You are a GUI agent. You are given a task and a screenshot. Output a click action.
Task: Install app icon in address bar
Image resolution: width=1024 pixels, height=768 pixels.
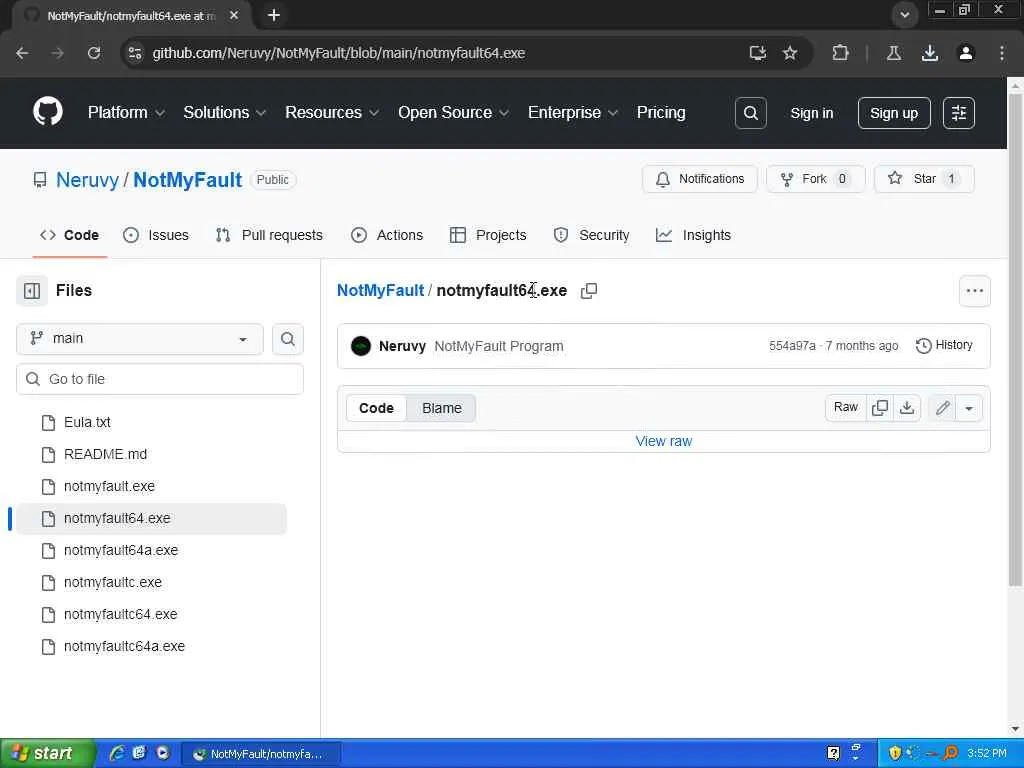[758, 53]
